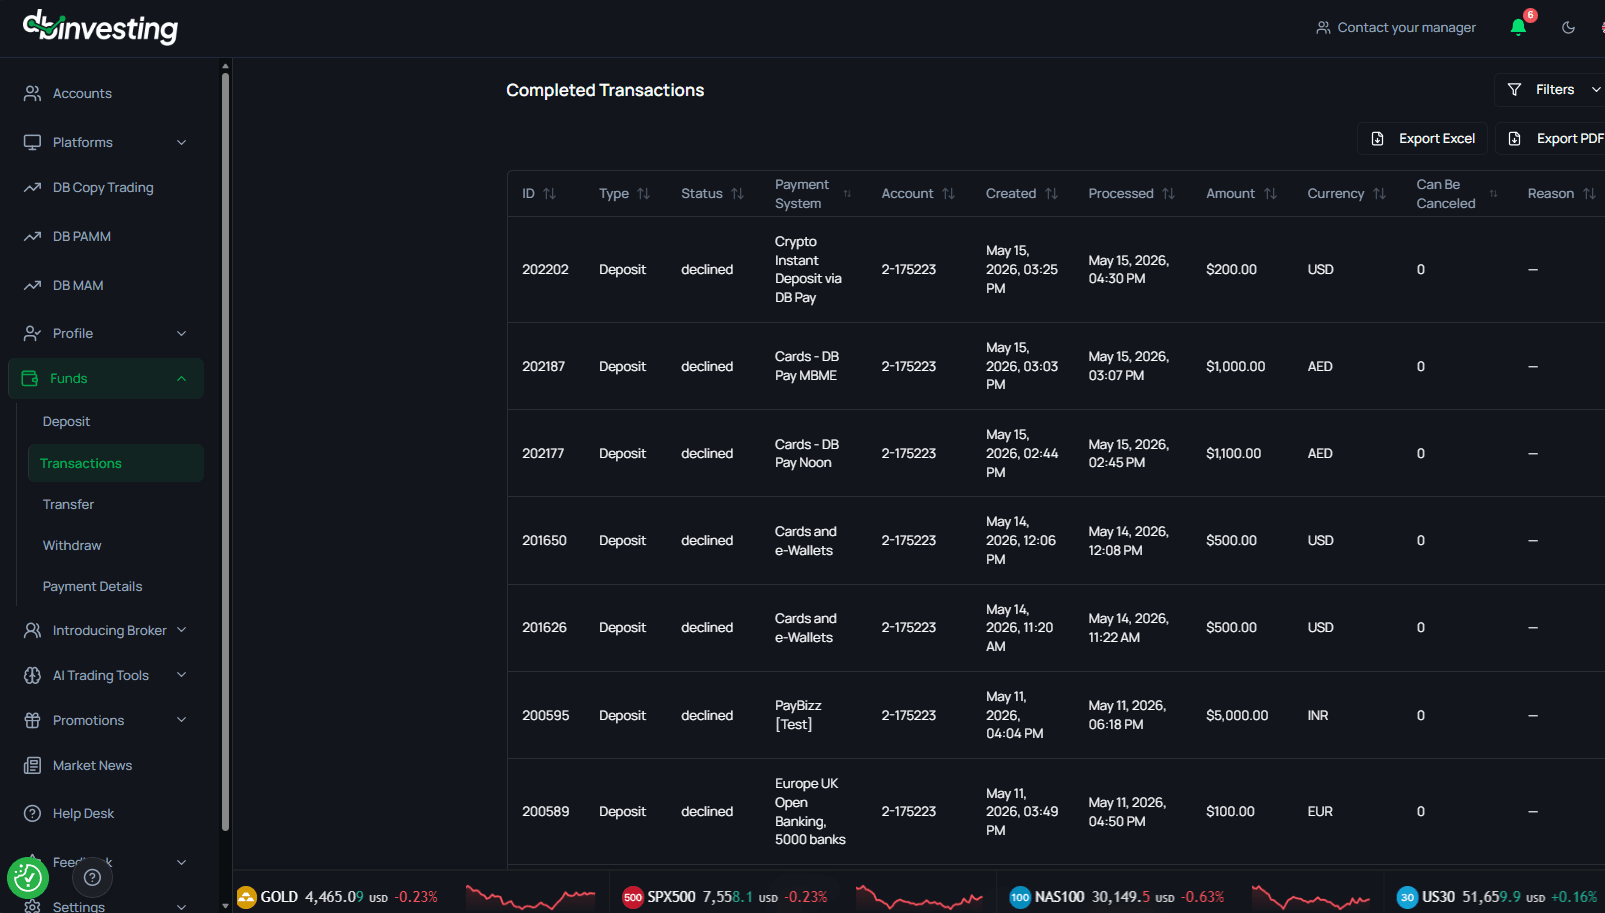Toggle dark mode moon icon
Viewport: 1605px width, 913px height.
pyautogui.click(x=1568, y=27)
